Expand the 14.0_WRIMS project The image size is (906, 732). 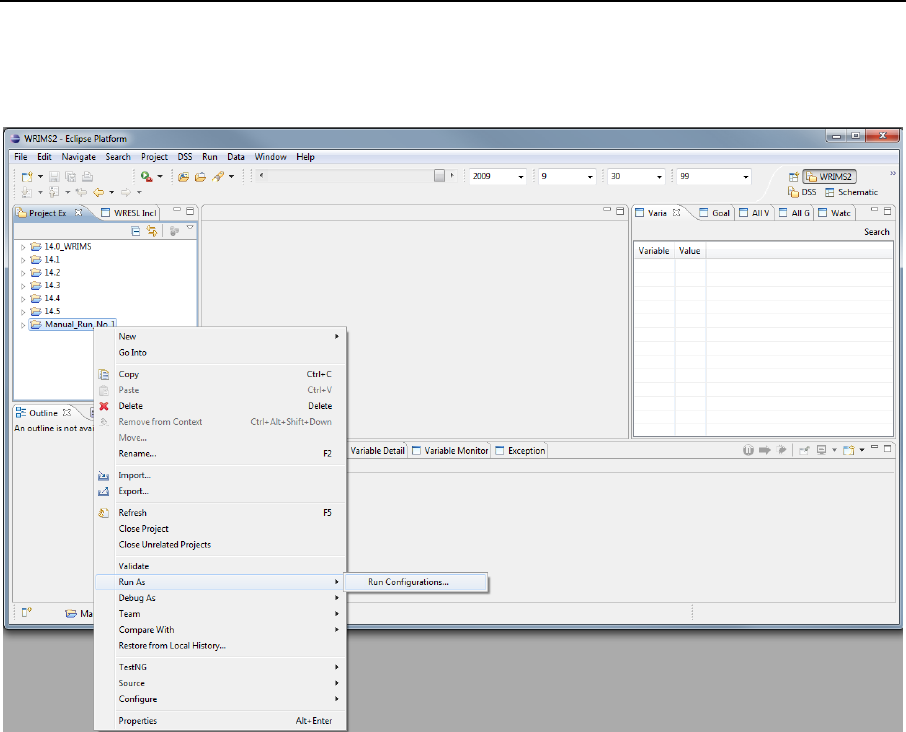pos(23,247)
